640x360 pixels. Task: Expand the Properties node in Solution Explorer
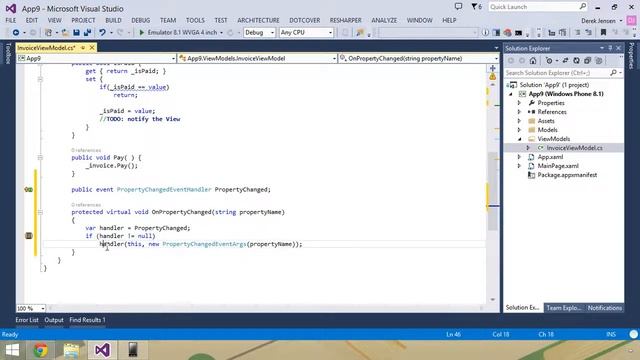[x=519, y=103]
